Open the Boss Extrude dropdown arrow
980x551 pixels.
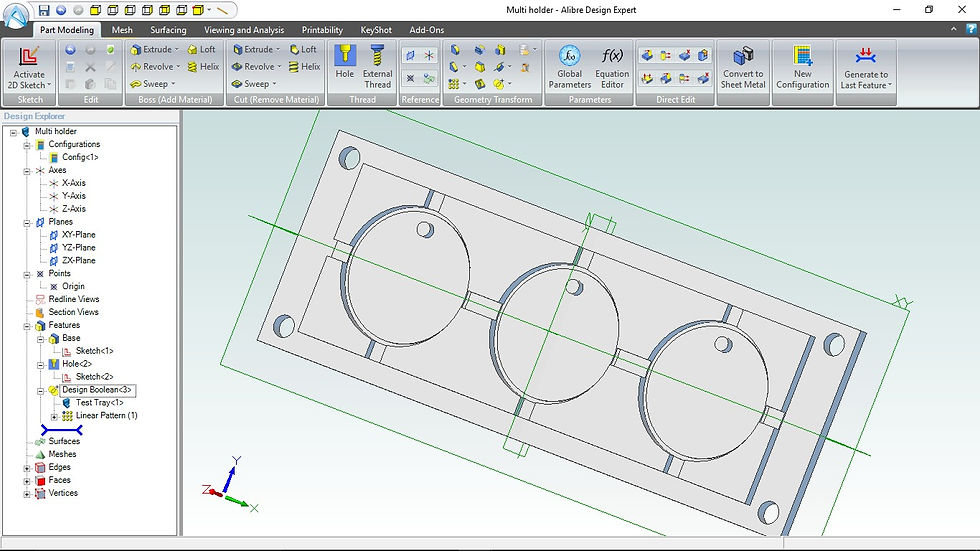pos(176,49)
